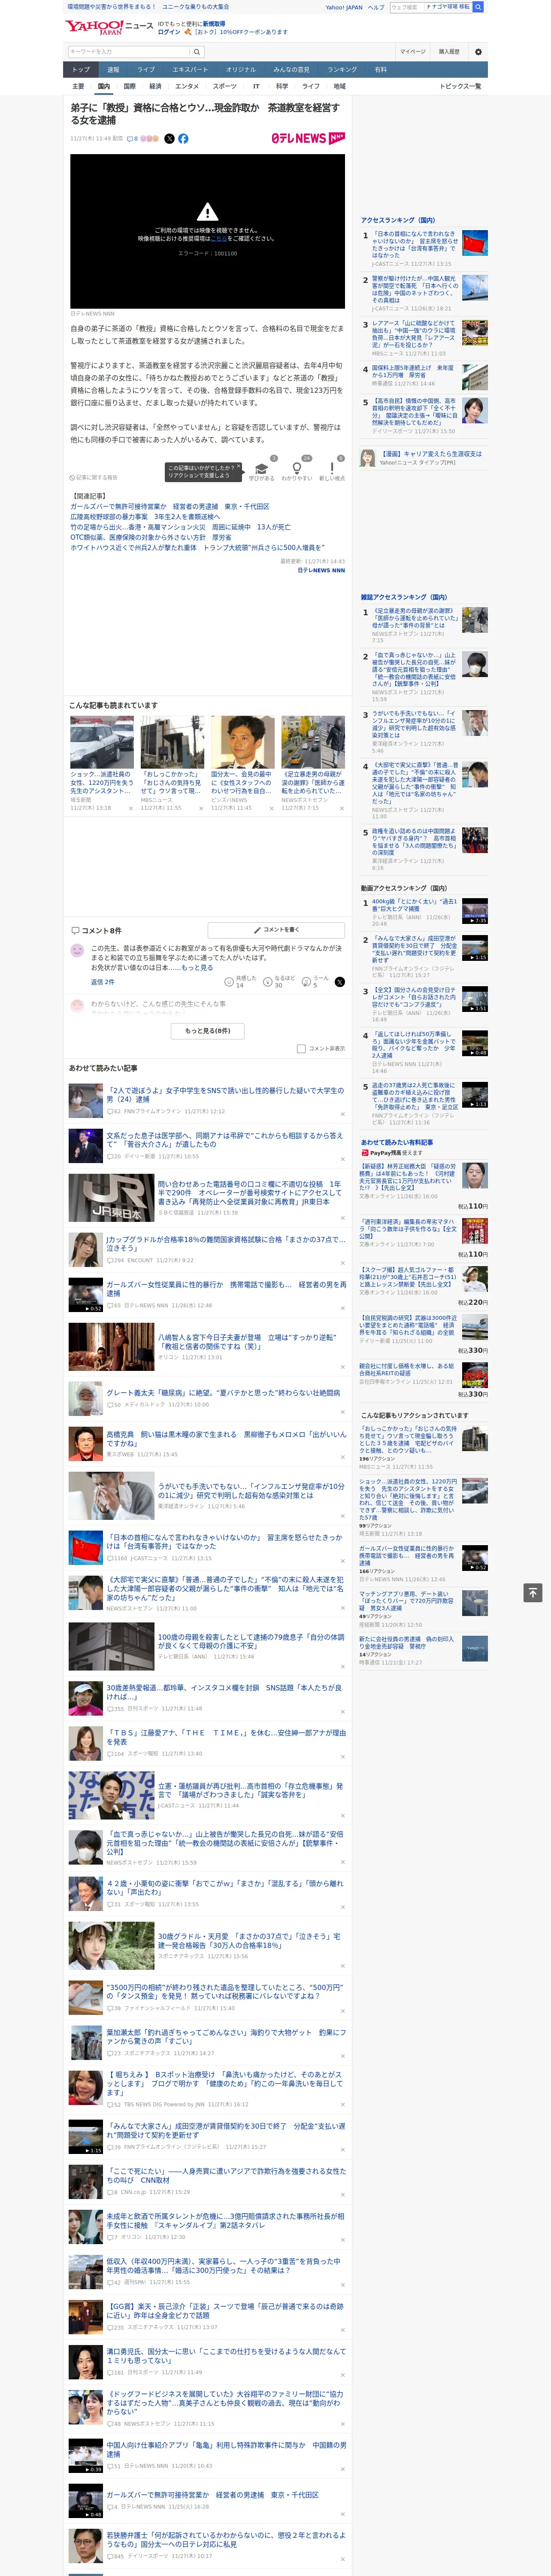Open the エキスパート navigation tab
The image size is (551, 2576).
(x=190, y=70)
